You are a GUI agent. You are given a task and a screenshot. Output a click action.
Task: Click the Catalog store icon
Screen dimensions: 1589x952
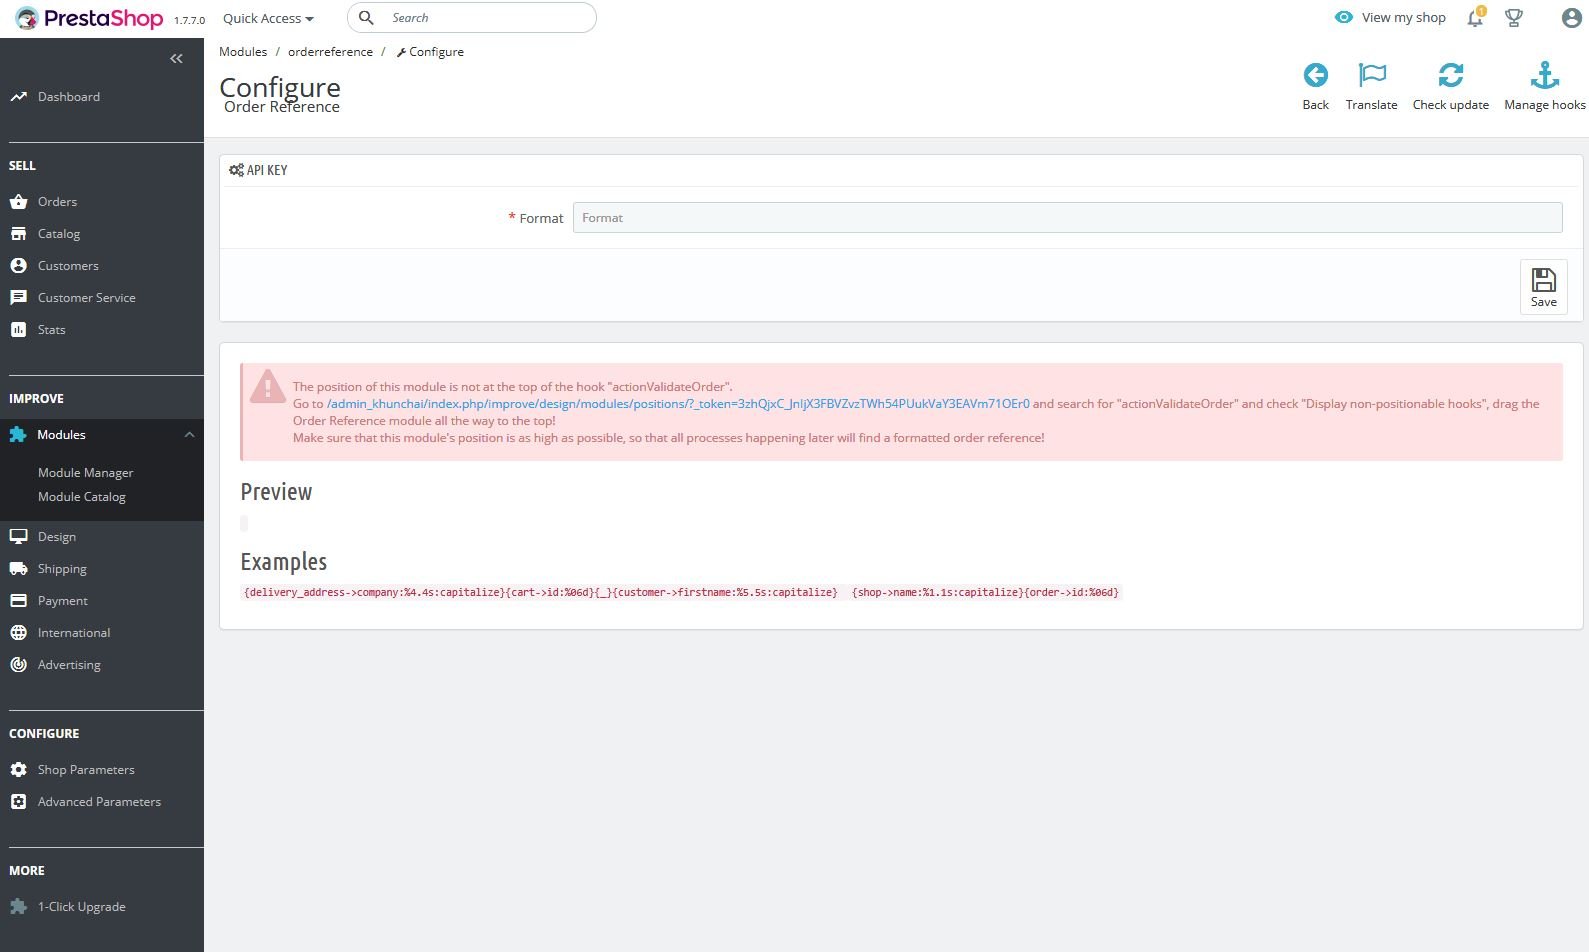18,234
